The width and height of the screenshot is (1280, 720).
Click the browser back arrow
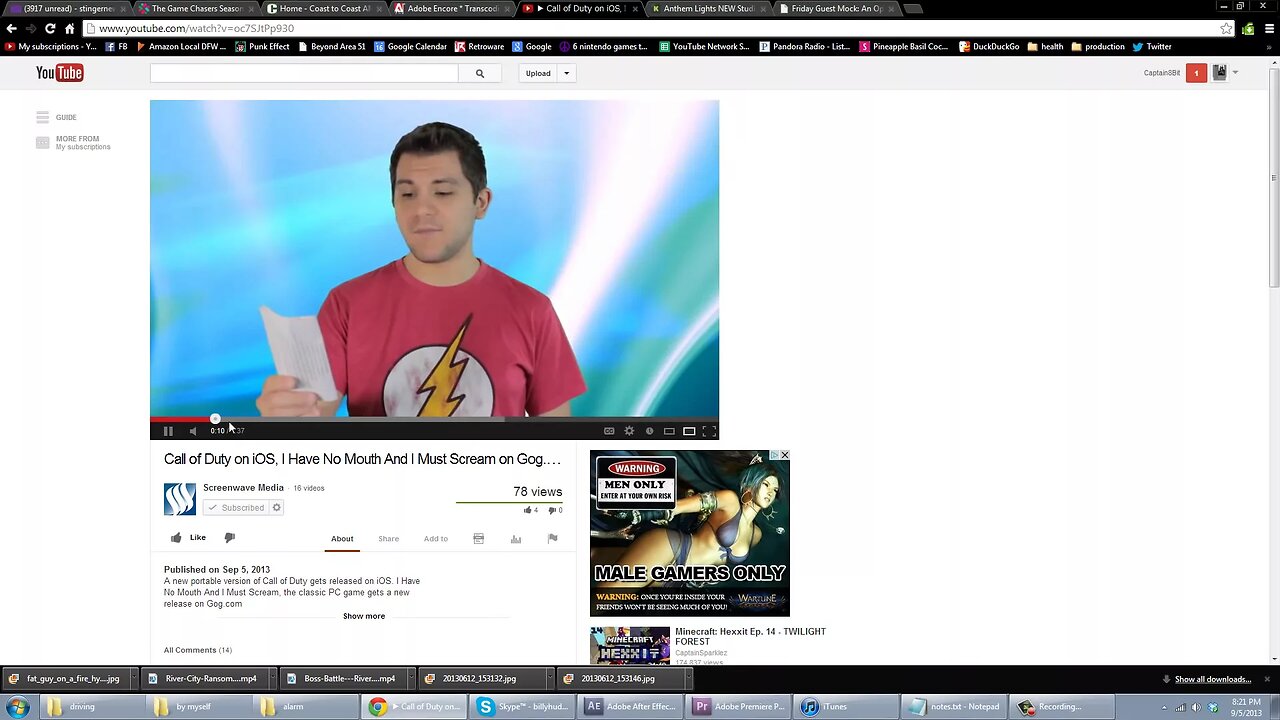point(12,28)
